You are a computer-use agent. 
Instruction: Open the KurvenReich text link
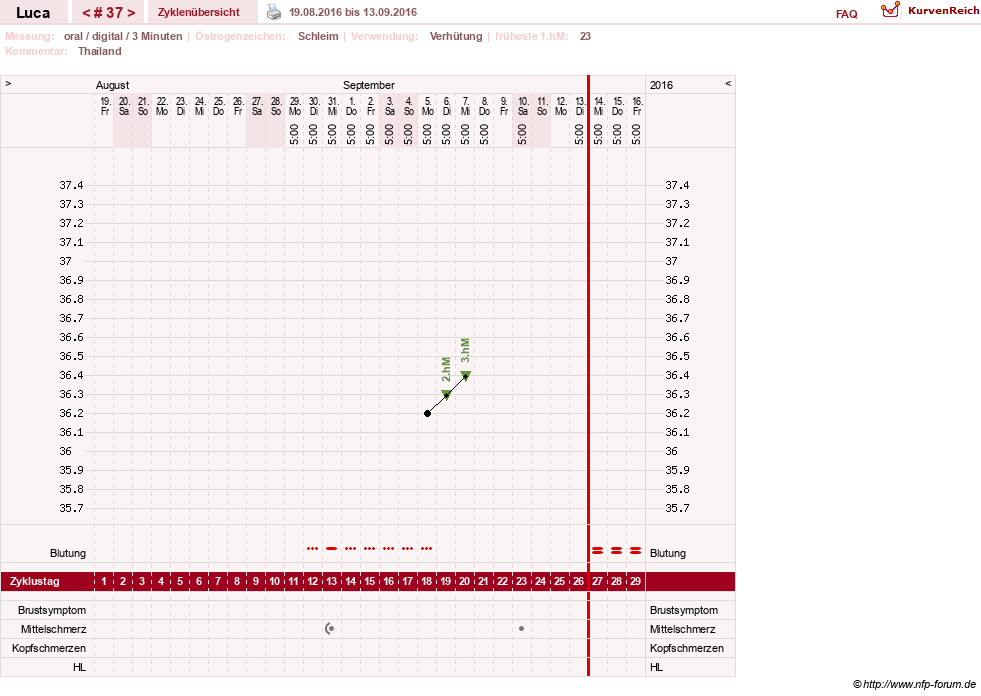(x=943, y=11)
